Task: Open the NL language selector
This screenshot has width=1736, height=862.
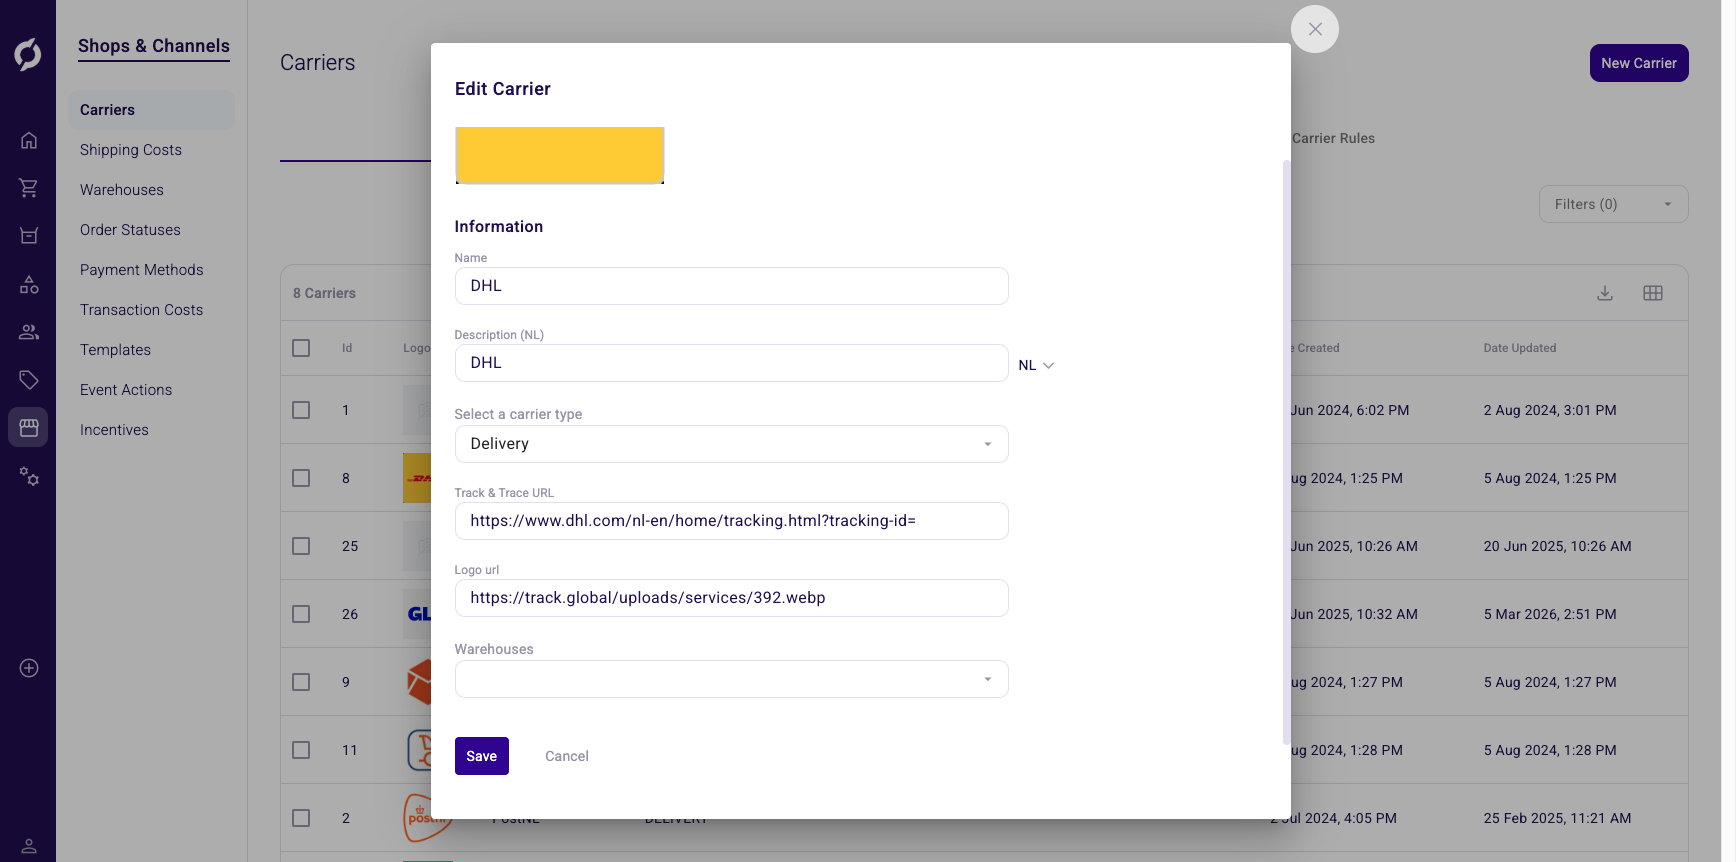Action: coord(1036,366)
